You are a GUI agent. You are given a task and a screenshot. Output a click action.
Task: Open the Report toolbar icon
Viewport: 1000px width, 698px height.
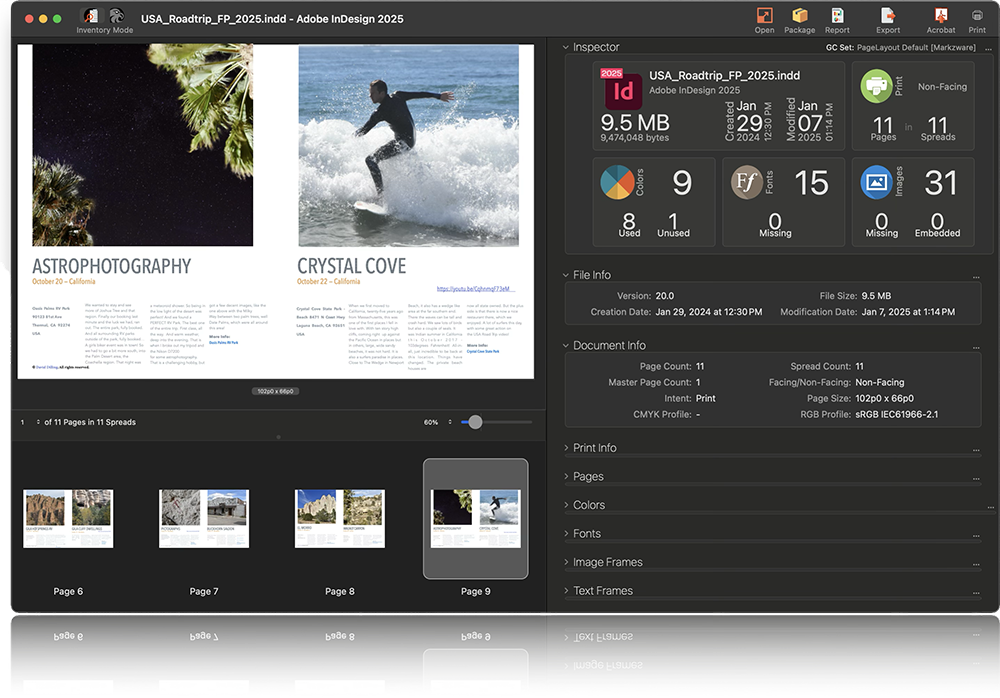837,15
